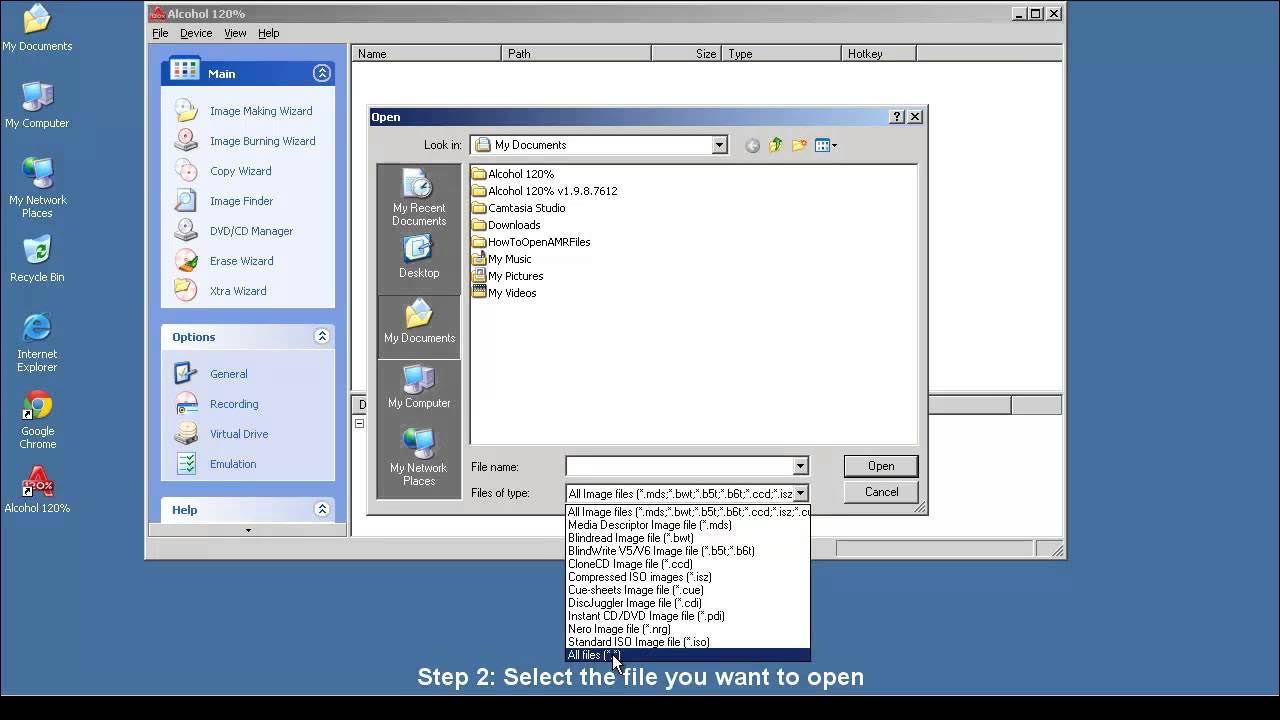Select the HowToOpenAMRFiles folder

[531, 242]
